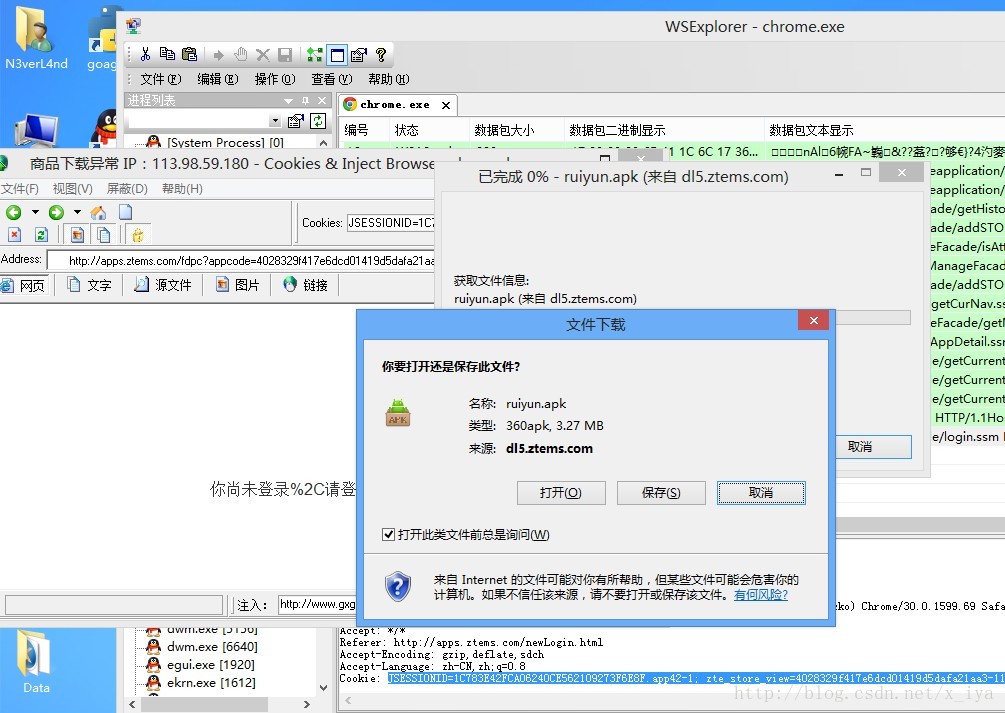Close the chrome.exe tab with its X
Screen dimensions: 1005x713
[445, 105]
